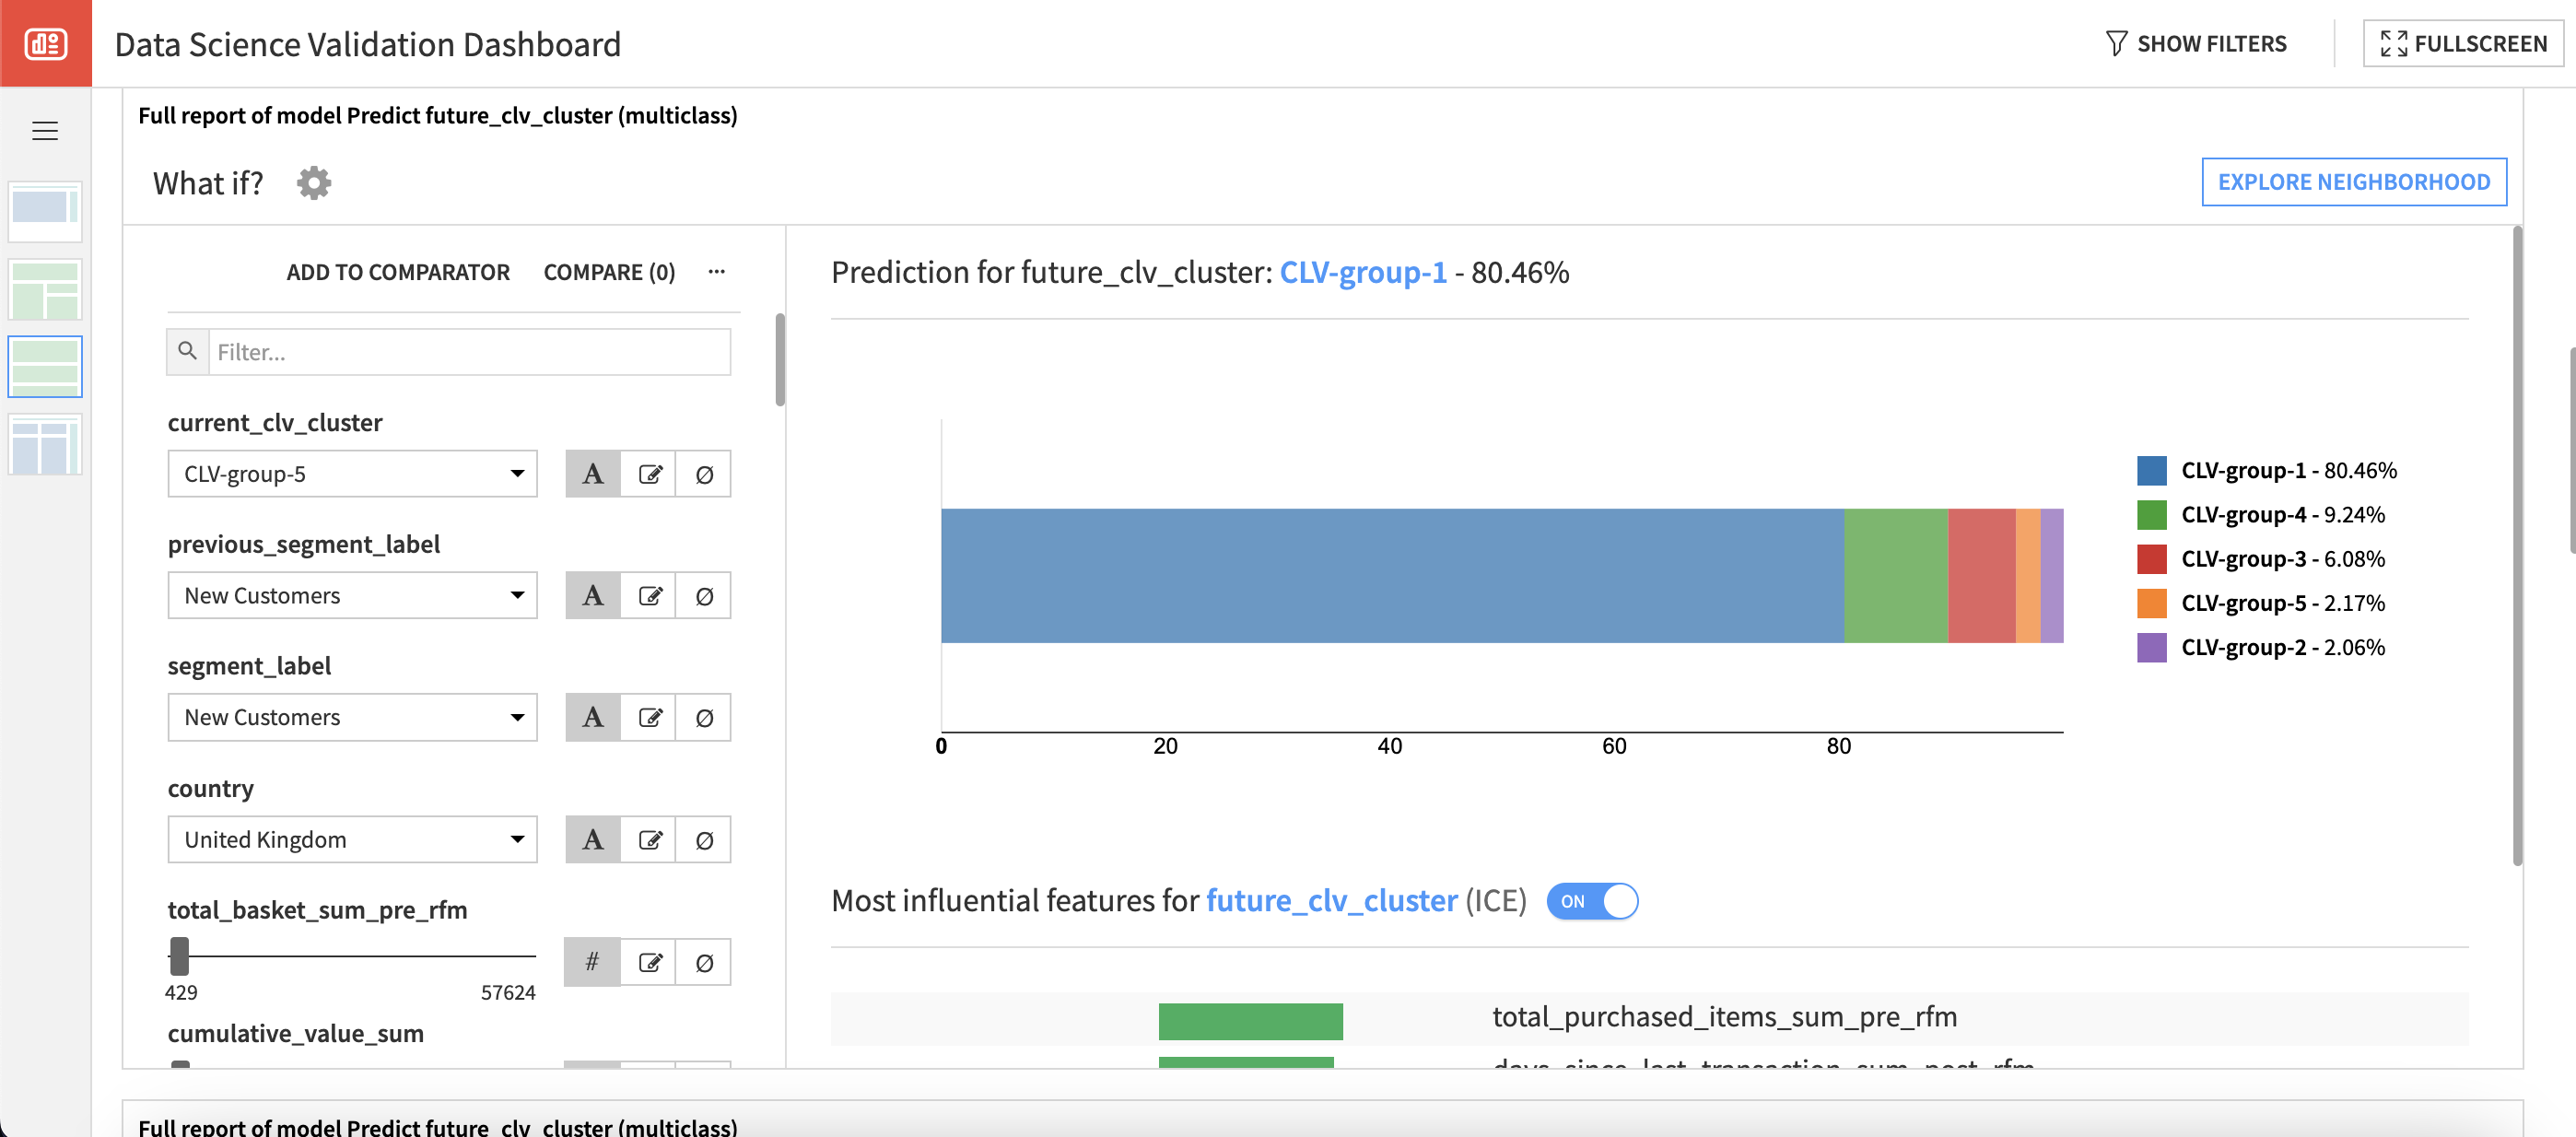This screenshot has width=2576, height=1137.
Task: Click the funnel icon for Show Filters
Action: 2116,44
